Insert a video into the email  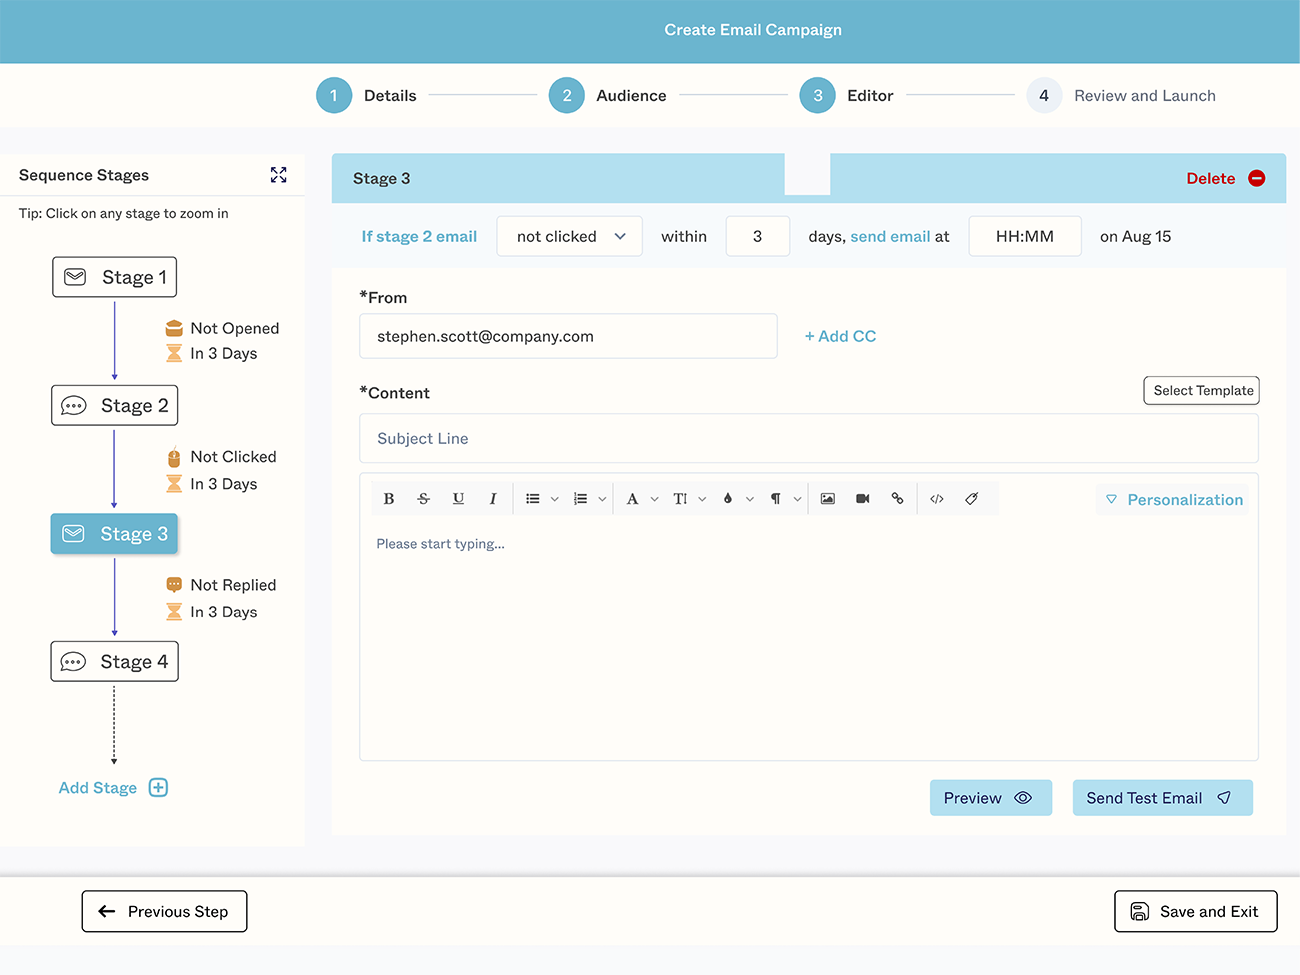tap(862, 499)
